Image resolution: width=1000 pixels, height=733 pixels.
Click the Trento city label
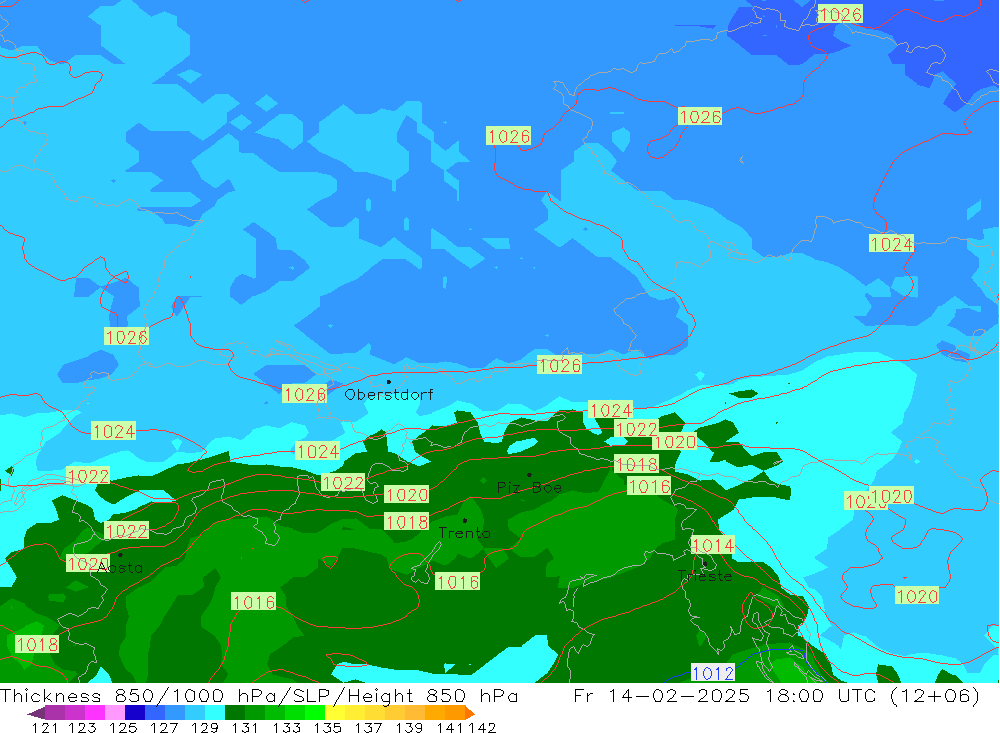pyautogui.click(x=465, y=533)
